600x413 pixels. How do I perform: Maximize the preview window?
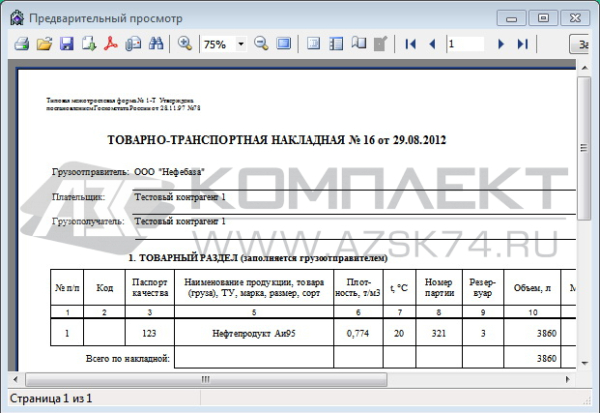[543, 18]
